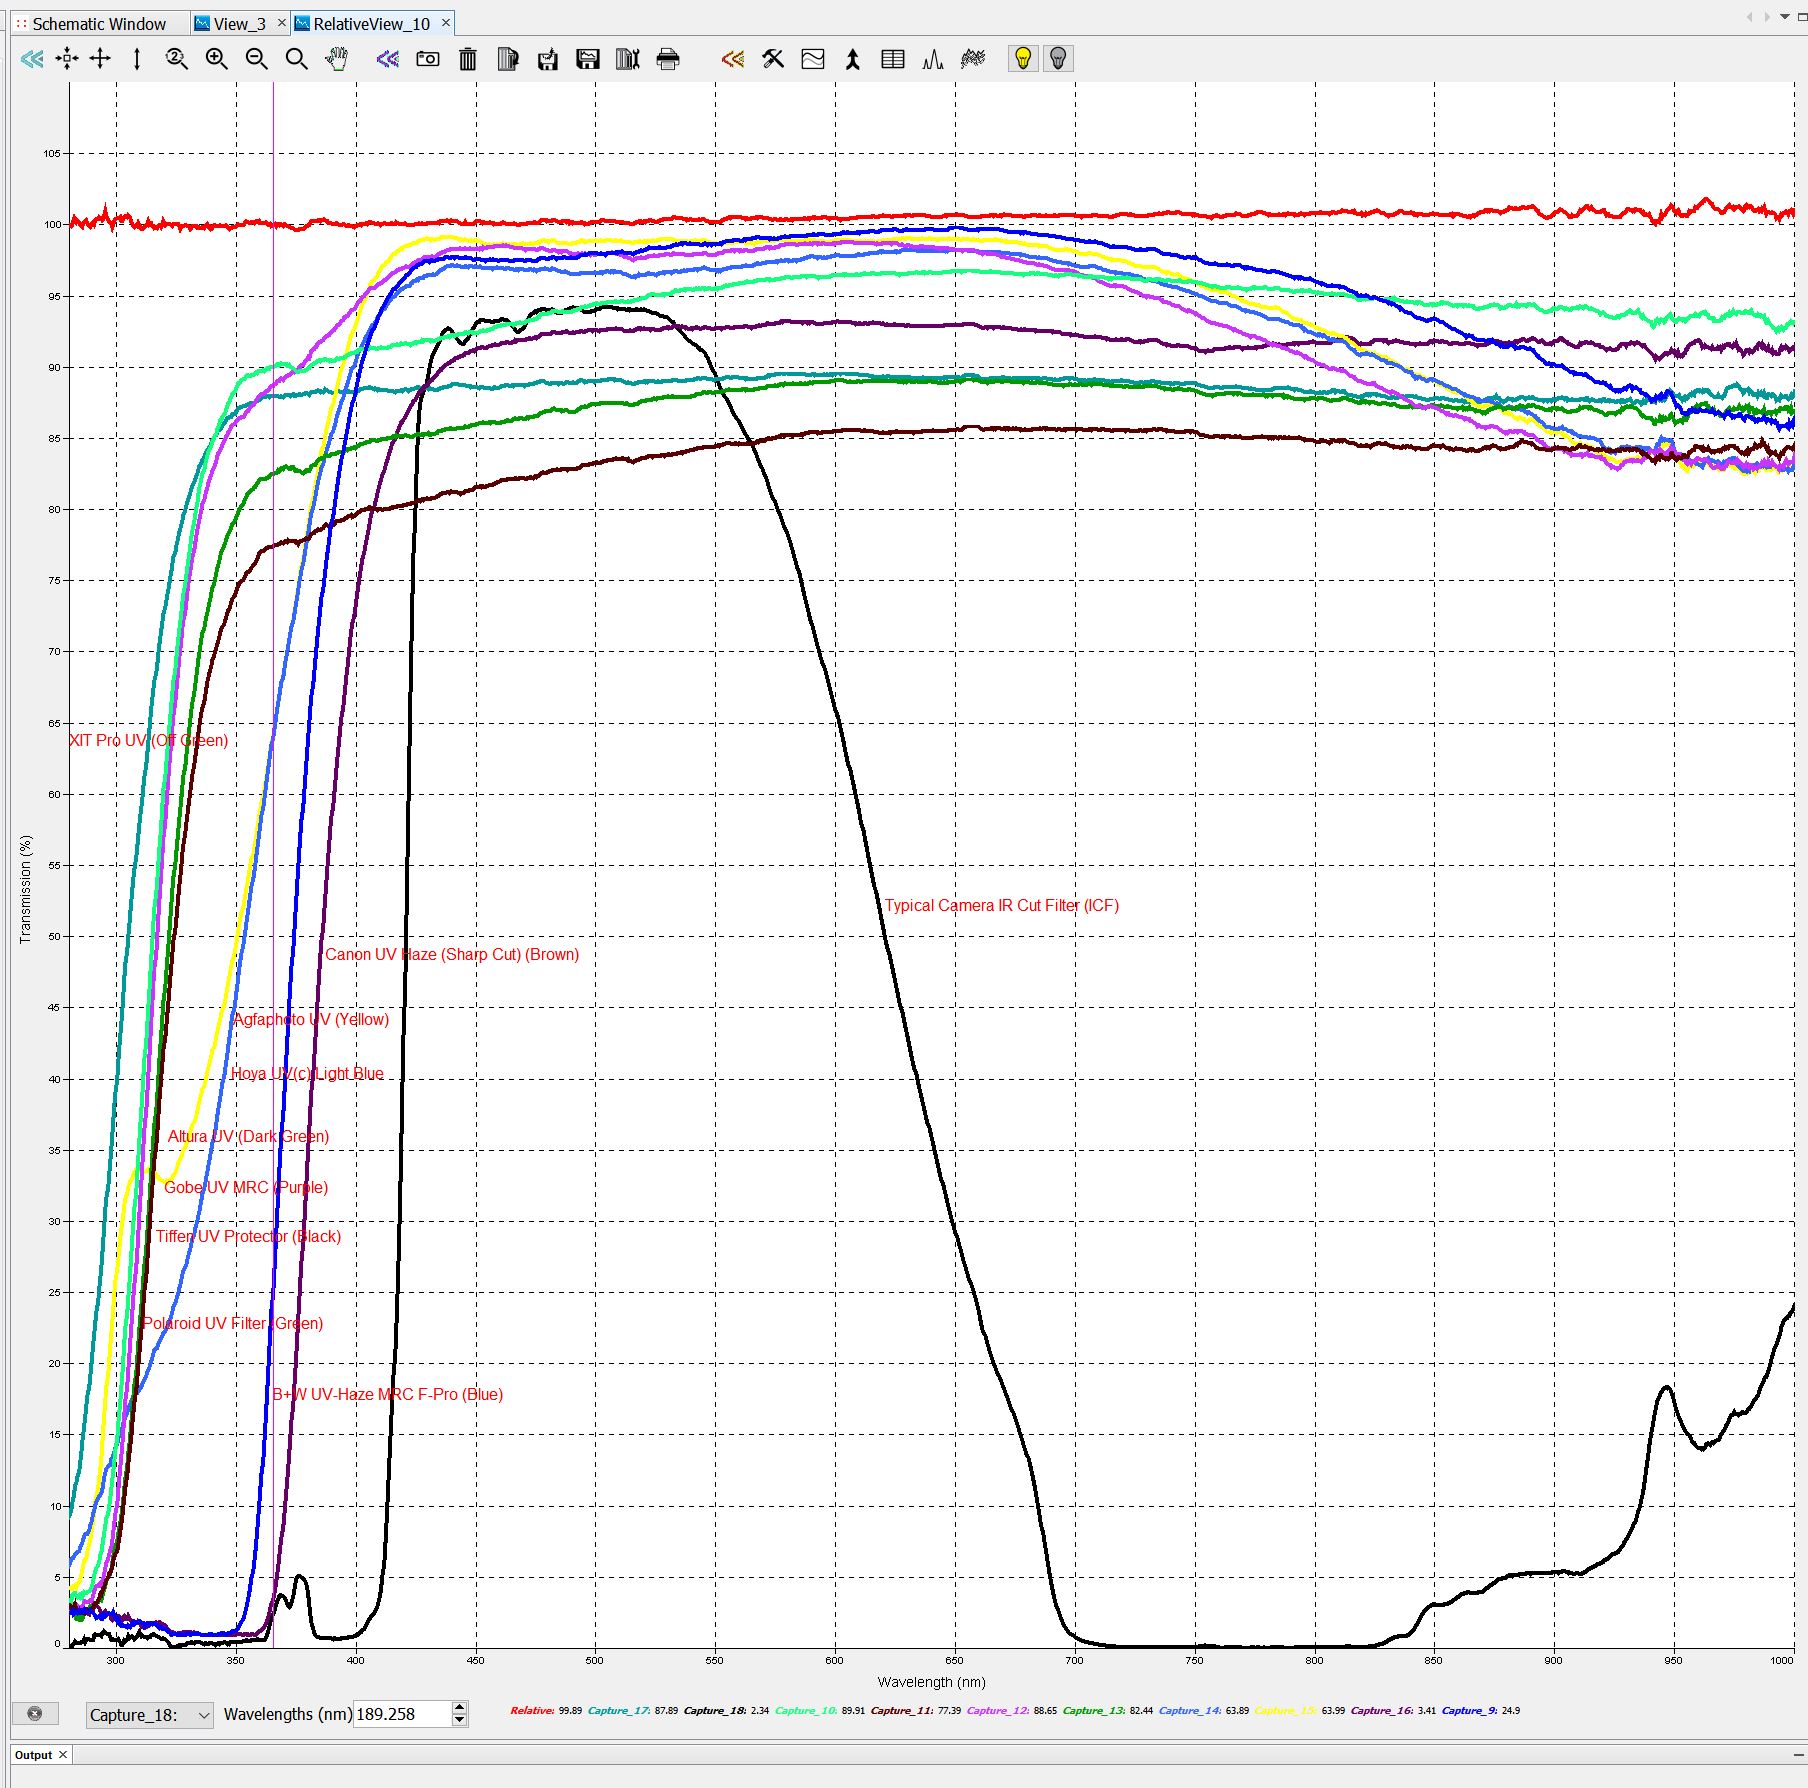Screen dimensions: 1808x1788
Task: Click the orange double-left-arrow icon
Action: click(x=733, y=59)
